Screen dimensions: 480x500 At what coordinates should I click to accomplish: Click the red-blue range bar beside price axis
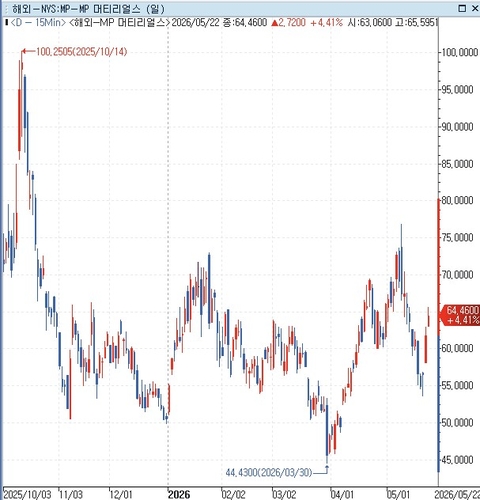click(439, 335)
